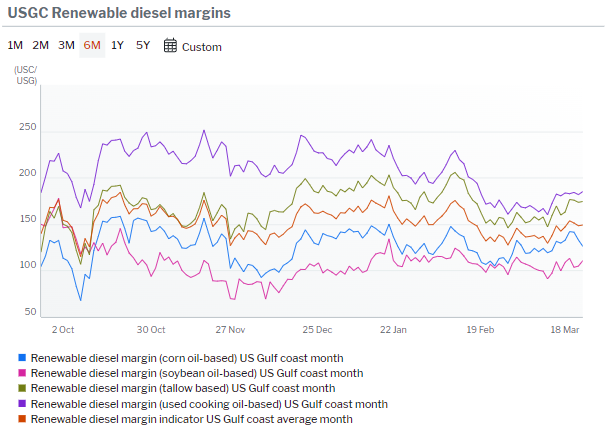Switch to the 3M time range
This screenshot has width=610, height=446.
(66, 46)
